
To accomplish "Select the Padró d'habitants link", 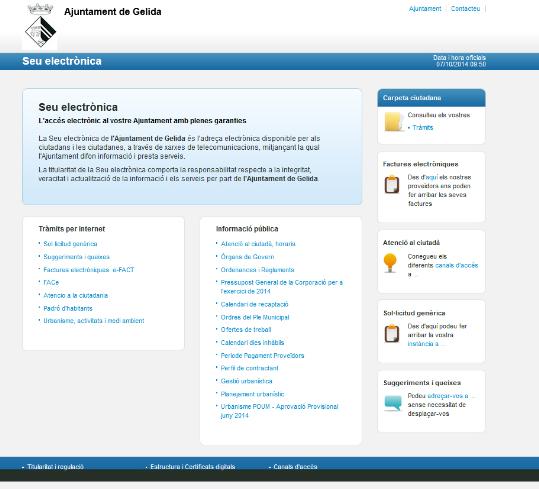I will click(x=68, y=308).
